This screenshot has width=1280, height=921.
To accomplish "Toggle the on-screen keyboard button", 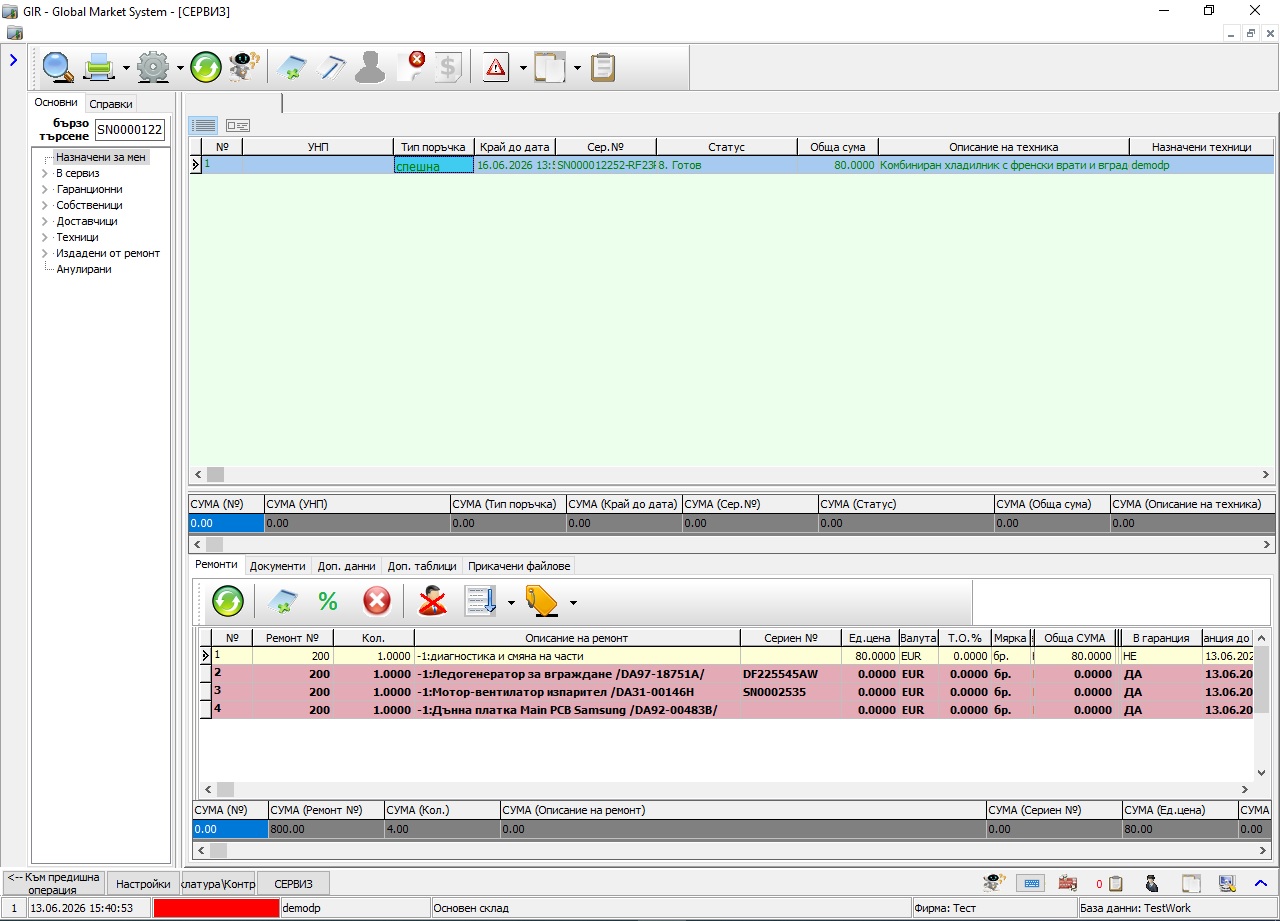I will 1031,883.
